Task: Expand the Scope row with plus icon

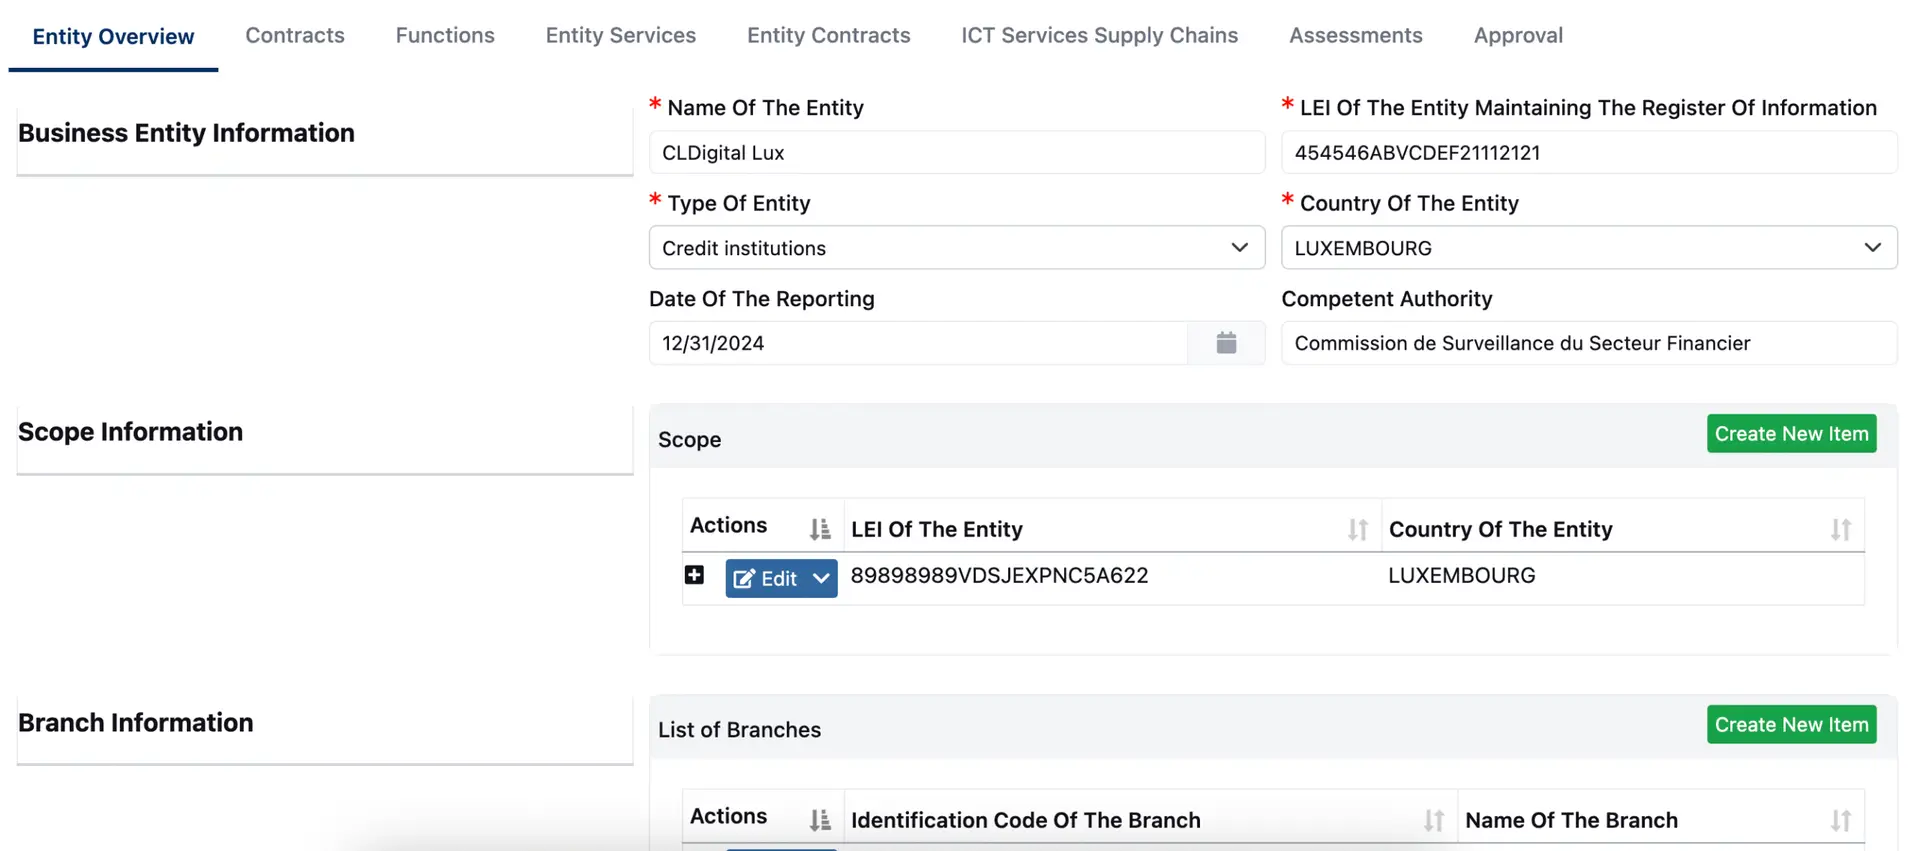Action: [x=694, y=575]
